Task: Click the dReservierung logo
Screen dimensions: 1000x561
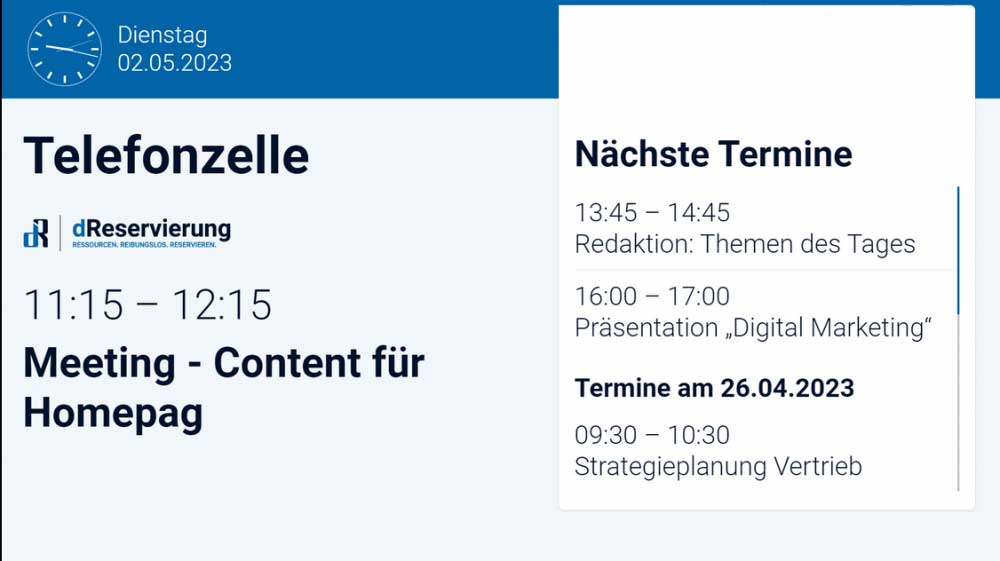Action: tap(127, 232)
